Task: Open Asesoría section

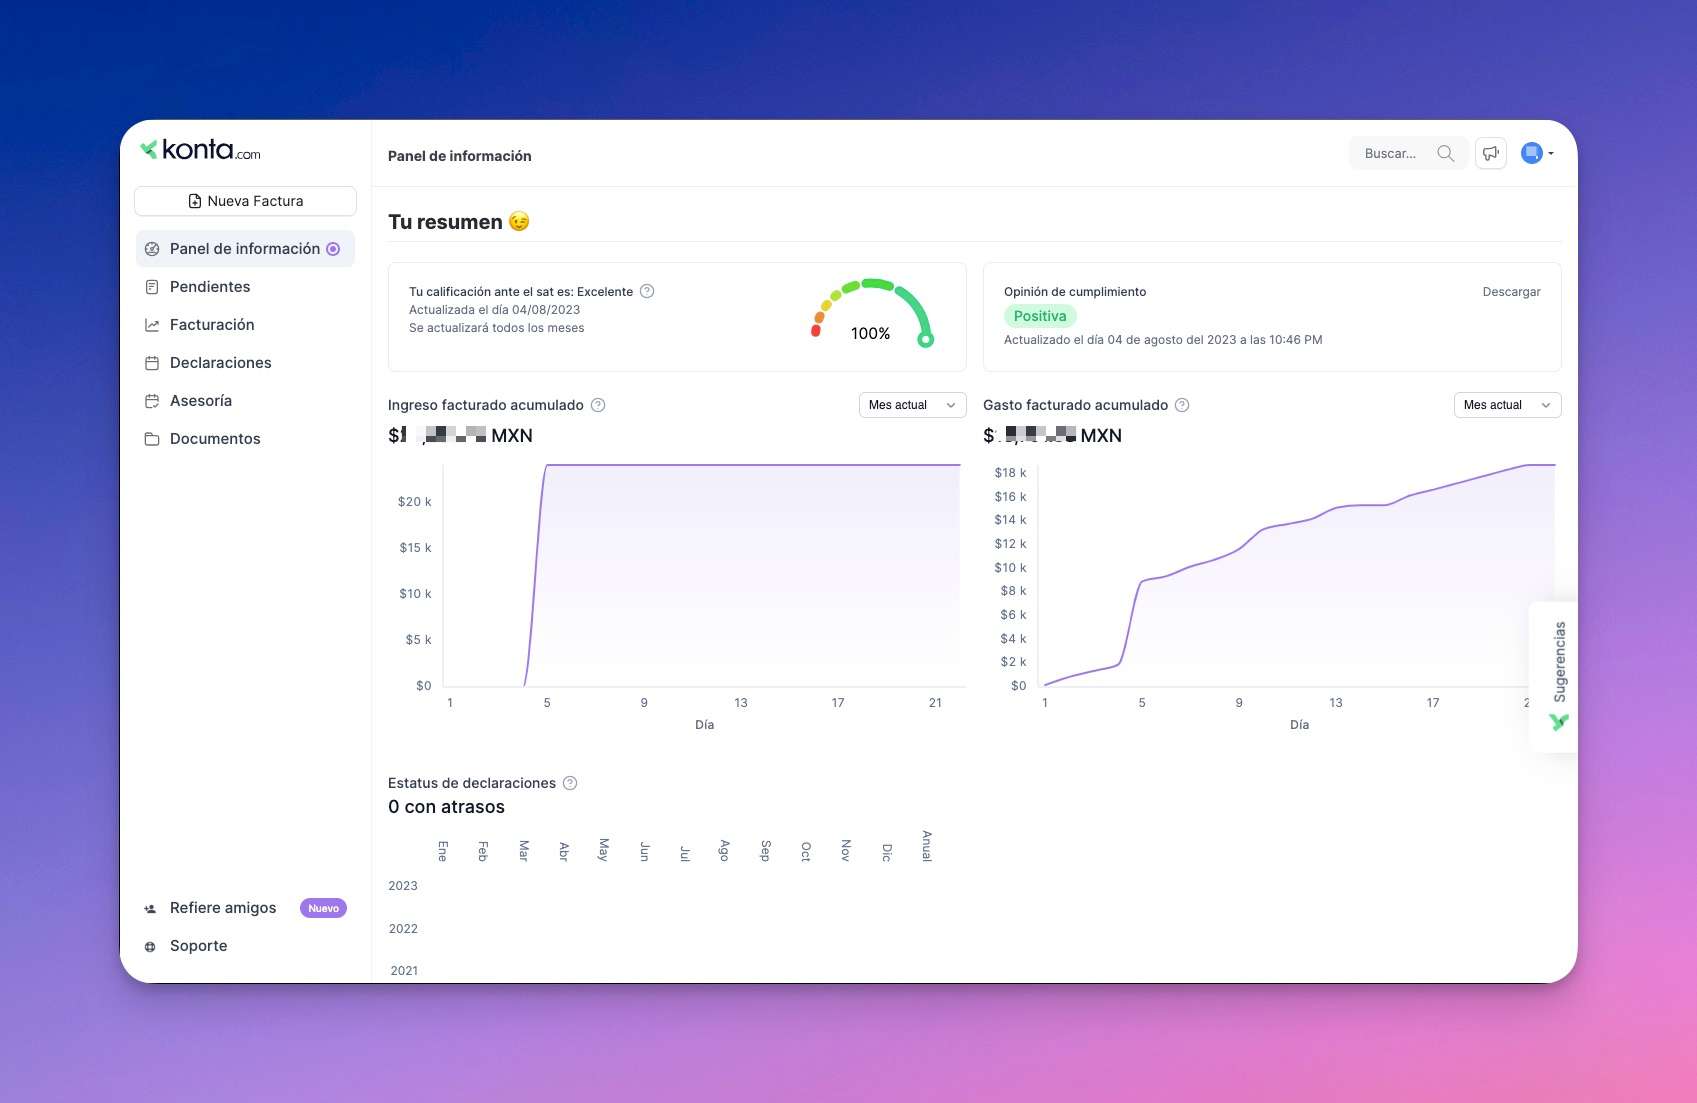Action: point(201,401)
